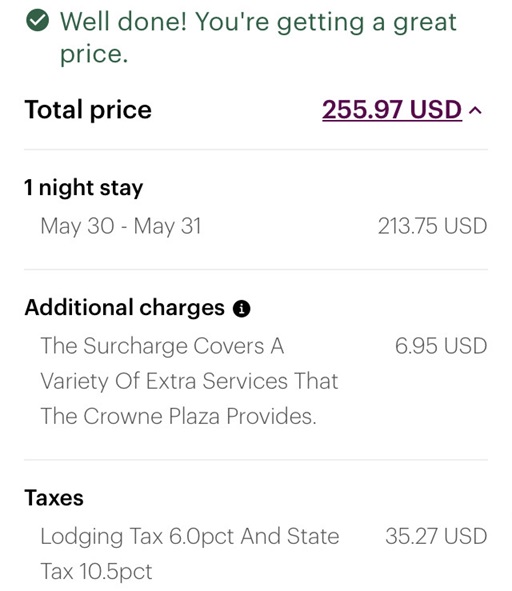Select the May 30 - May 31 date range

pyautogui.click(x=121, y=226)
